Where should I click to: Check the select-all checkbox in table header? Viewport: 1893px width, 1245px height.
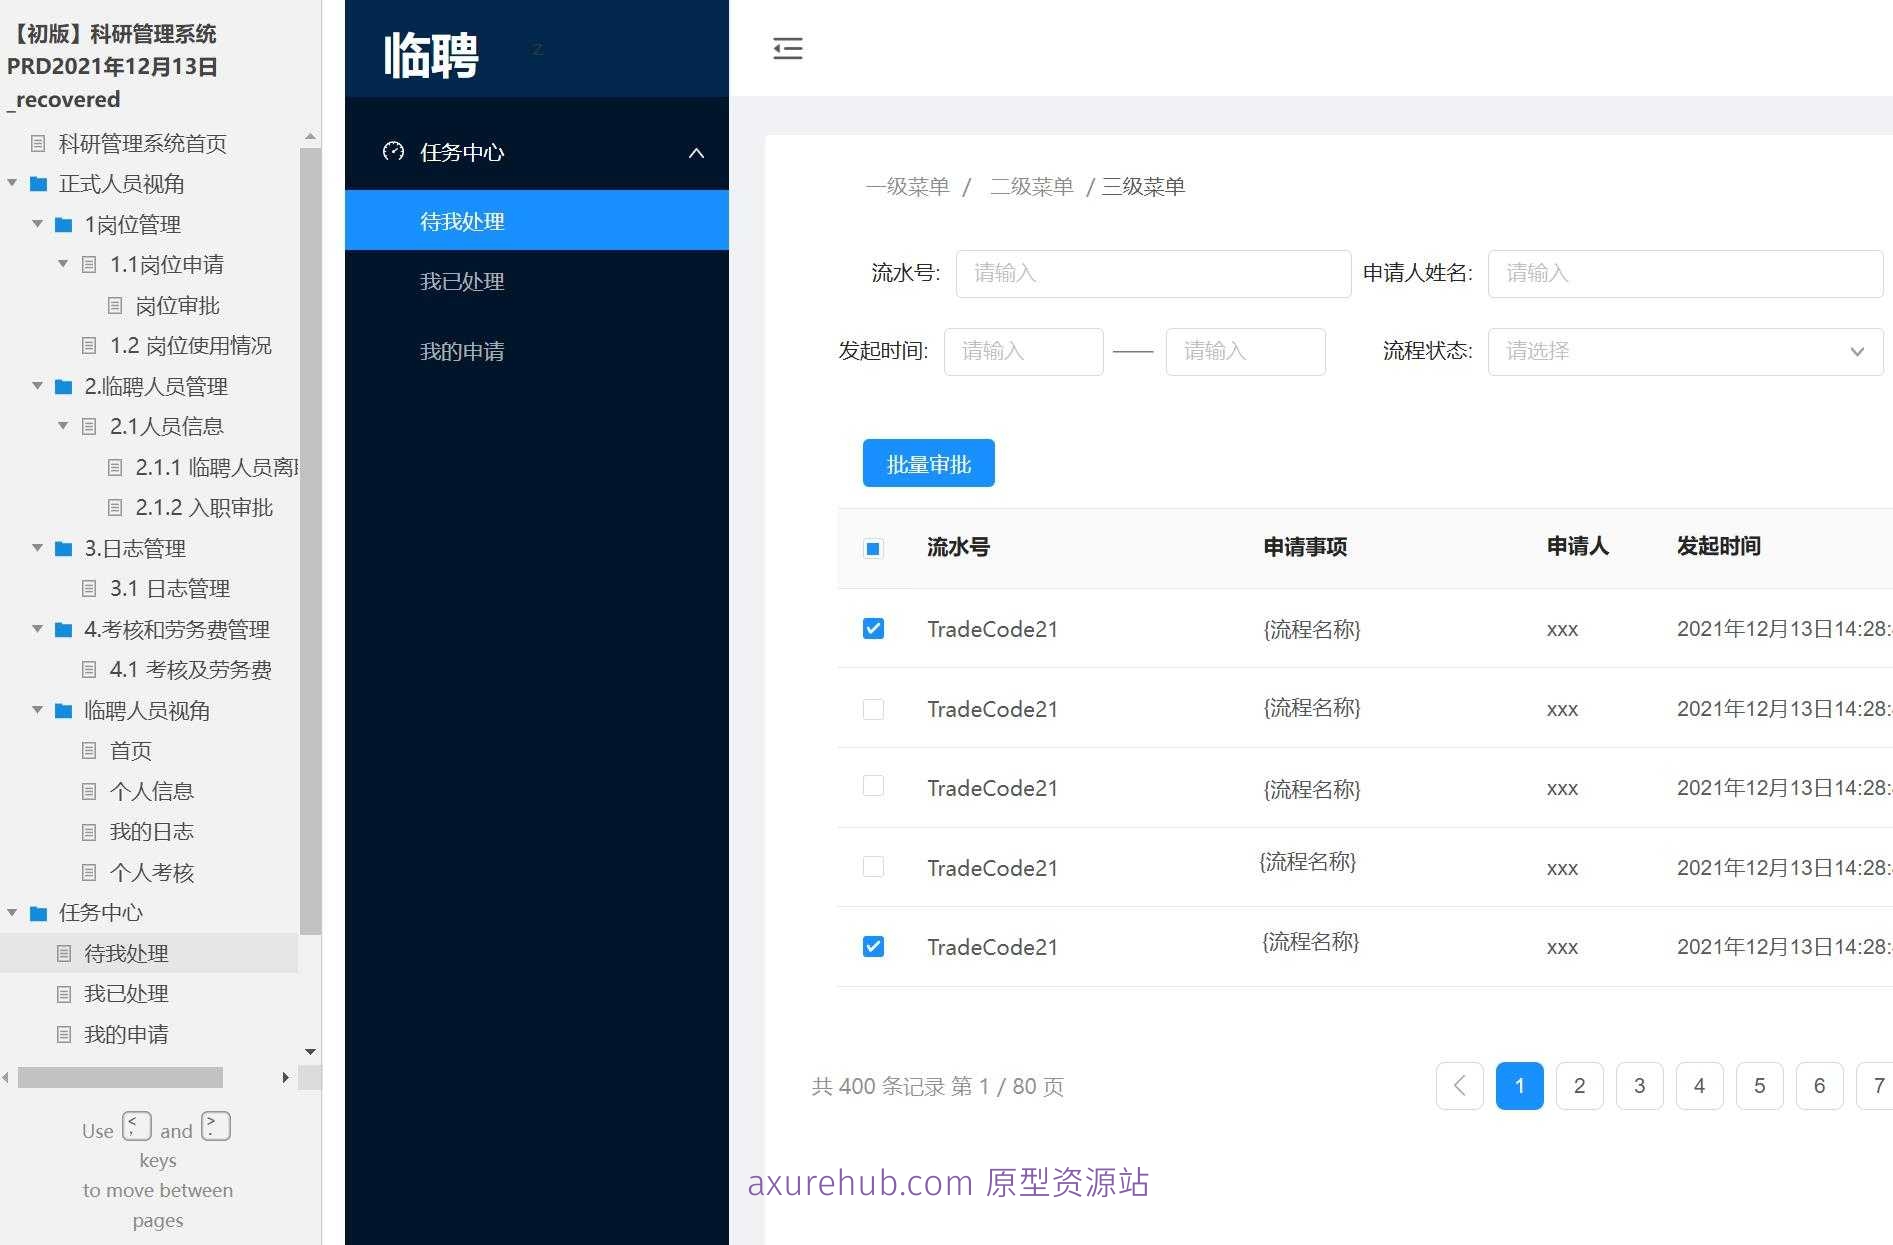872,548
